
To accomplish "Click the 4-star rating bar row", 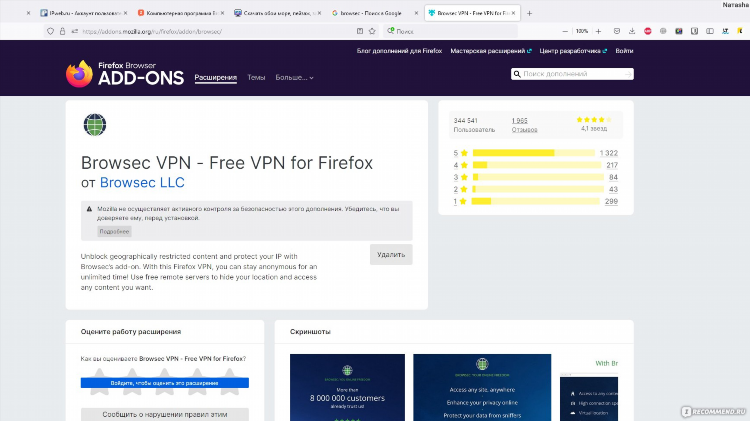I will point(536,165).
